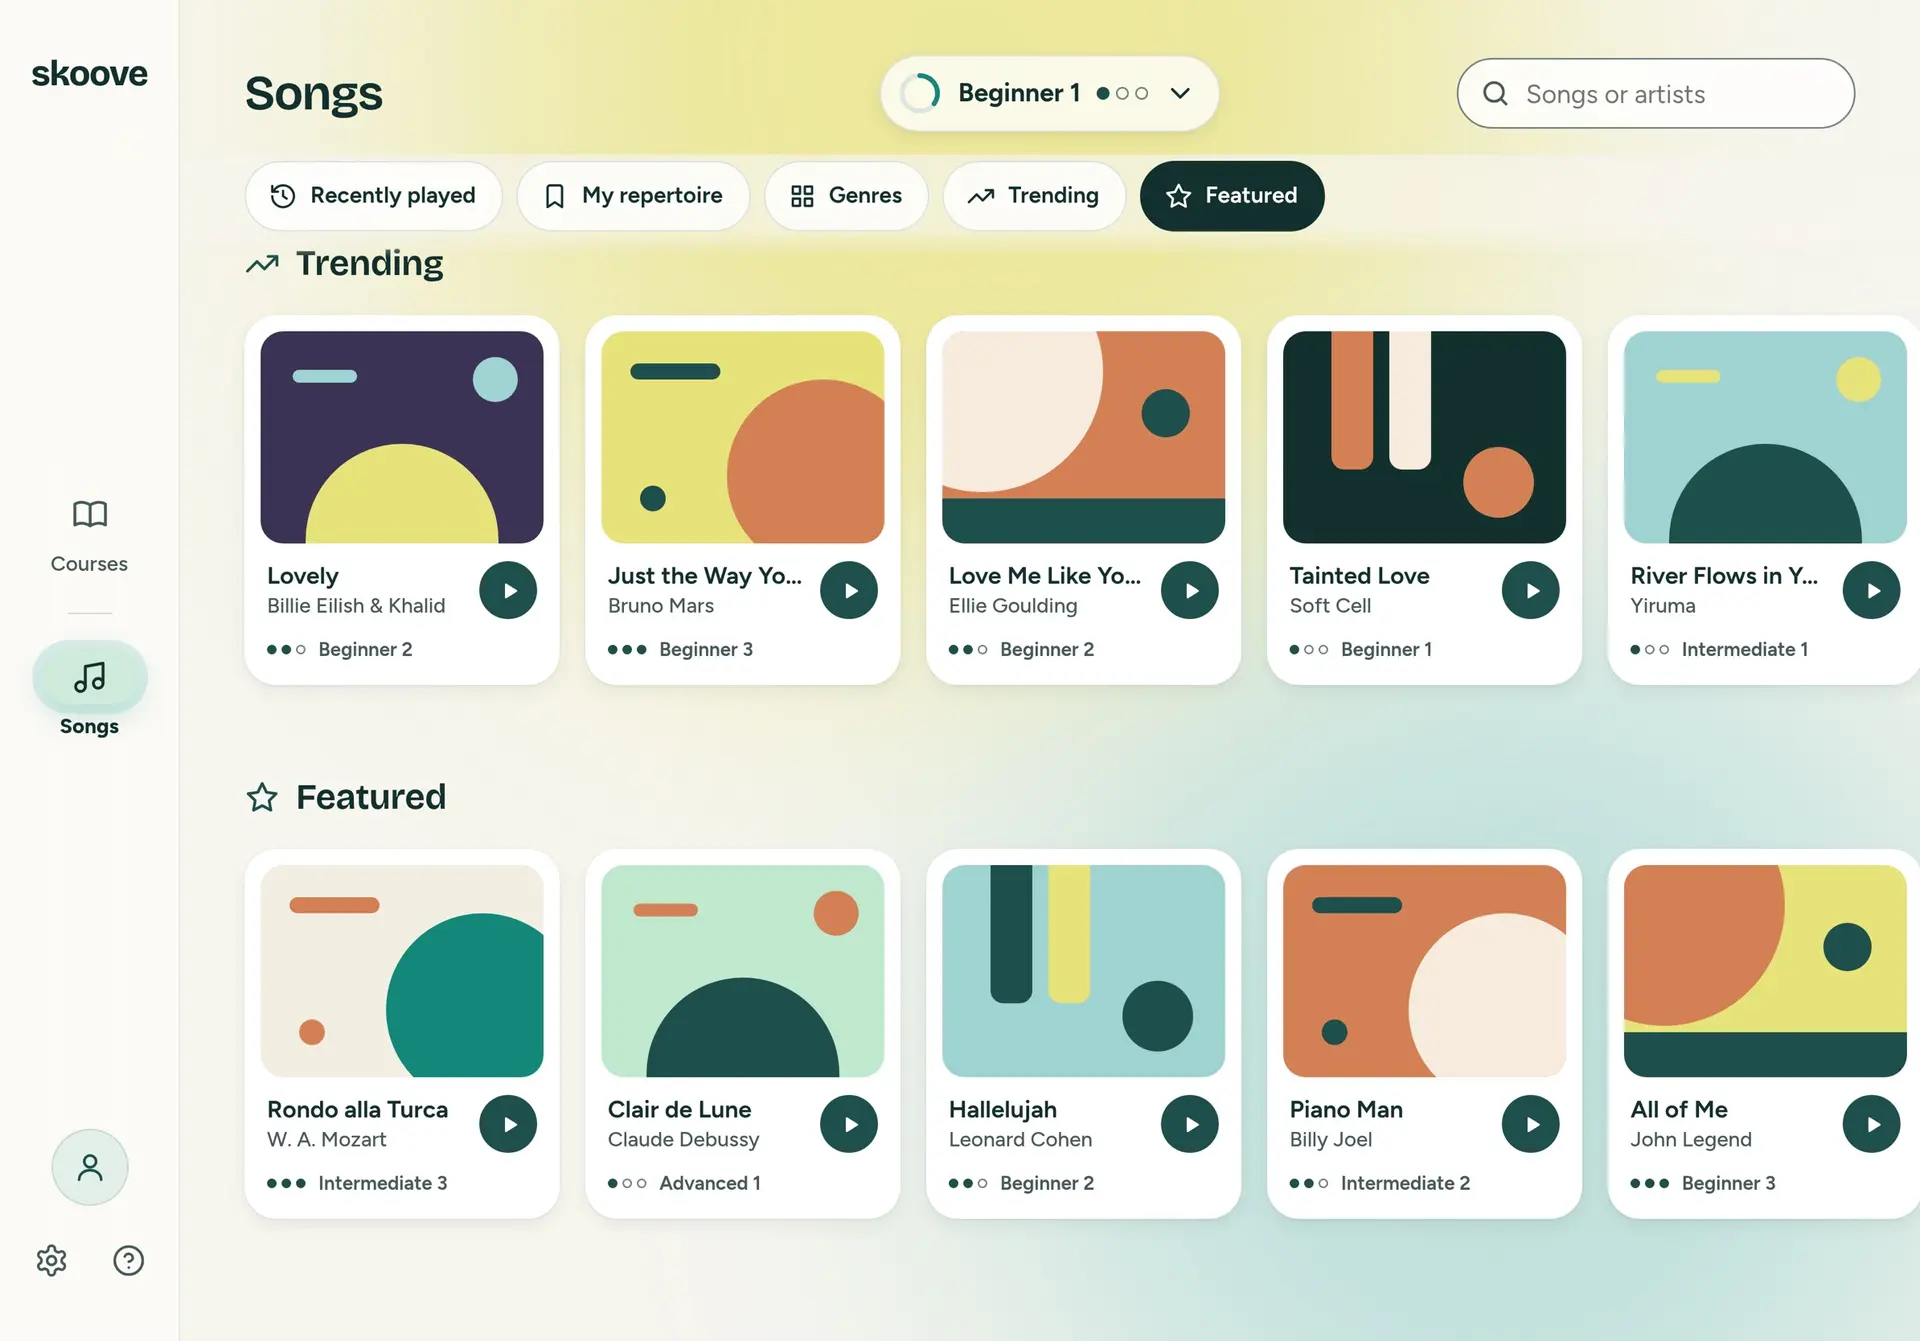Click artist name Ellie Goulding

tap(1013, 606)
